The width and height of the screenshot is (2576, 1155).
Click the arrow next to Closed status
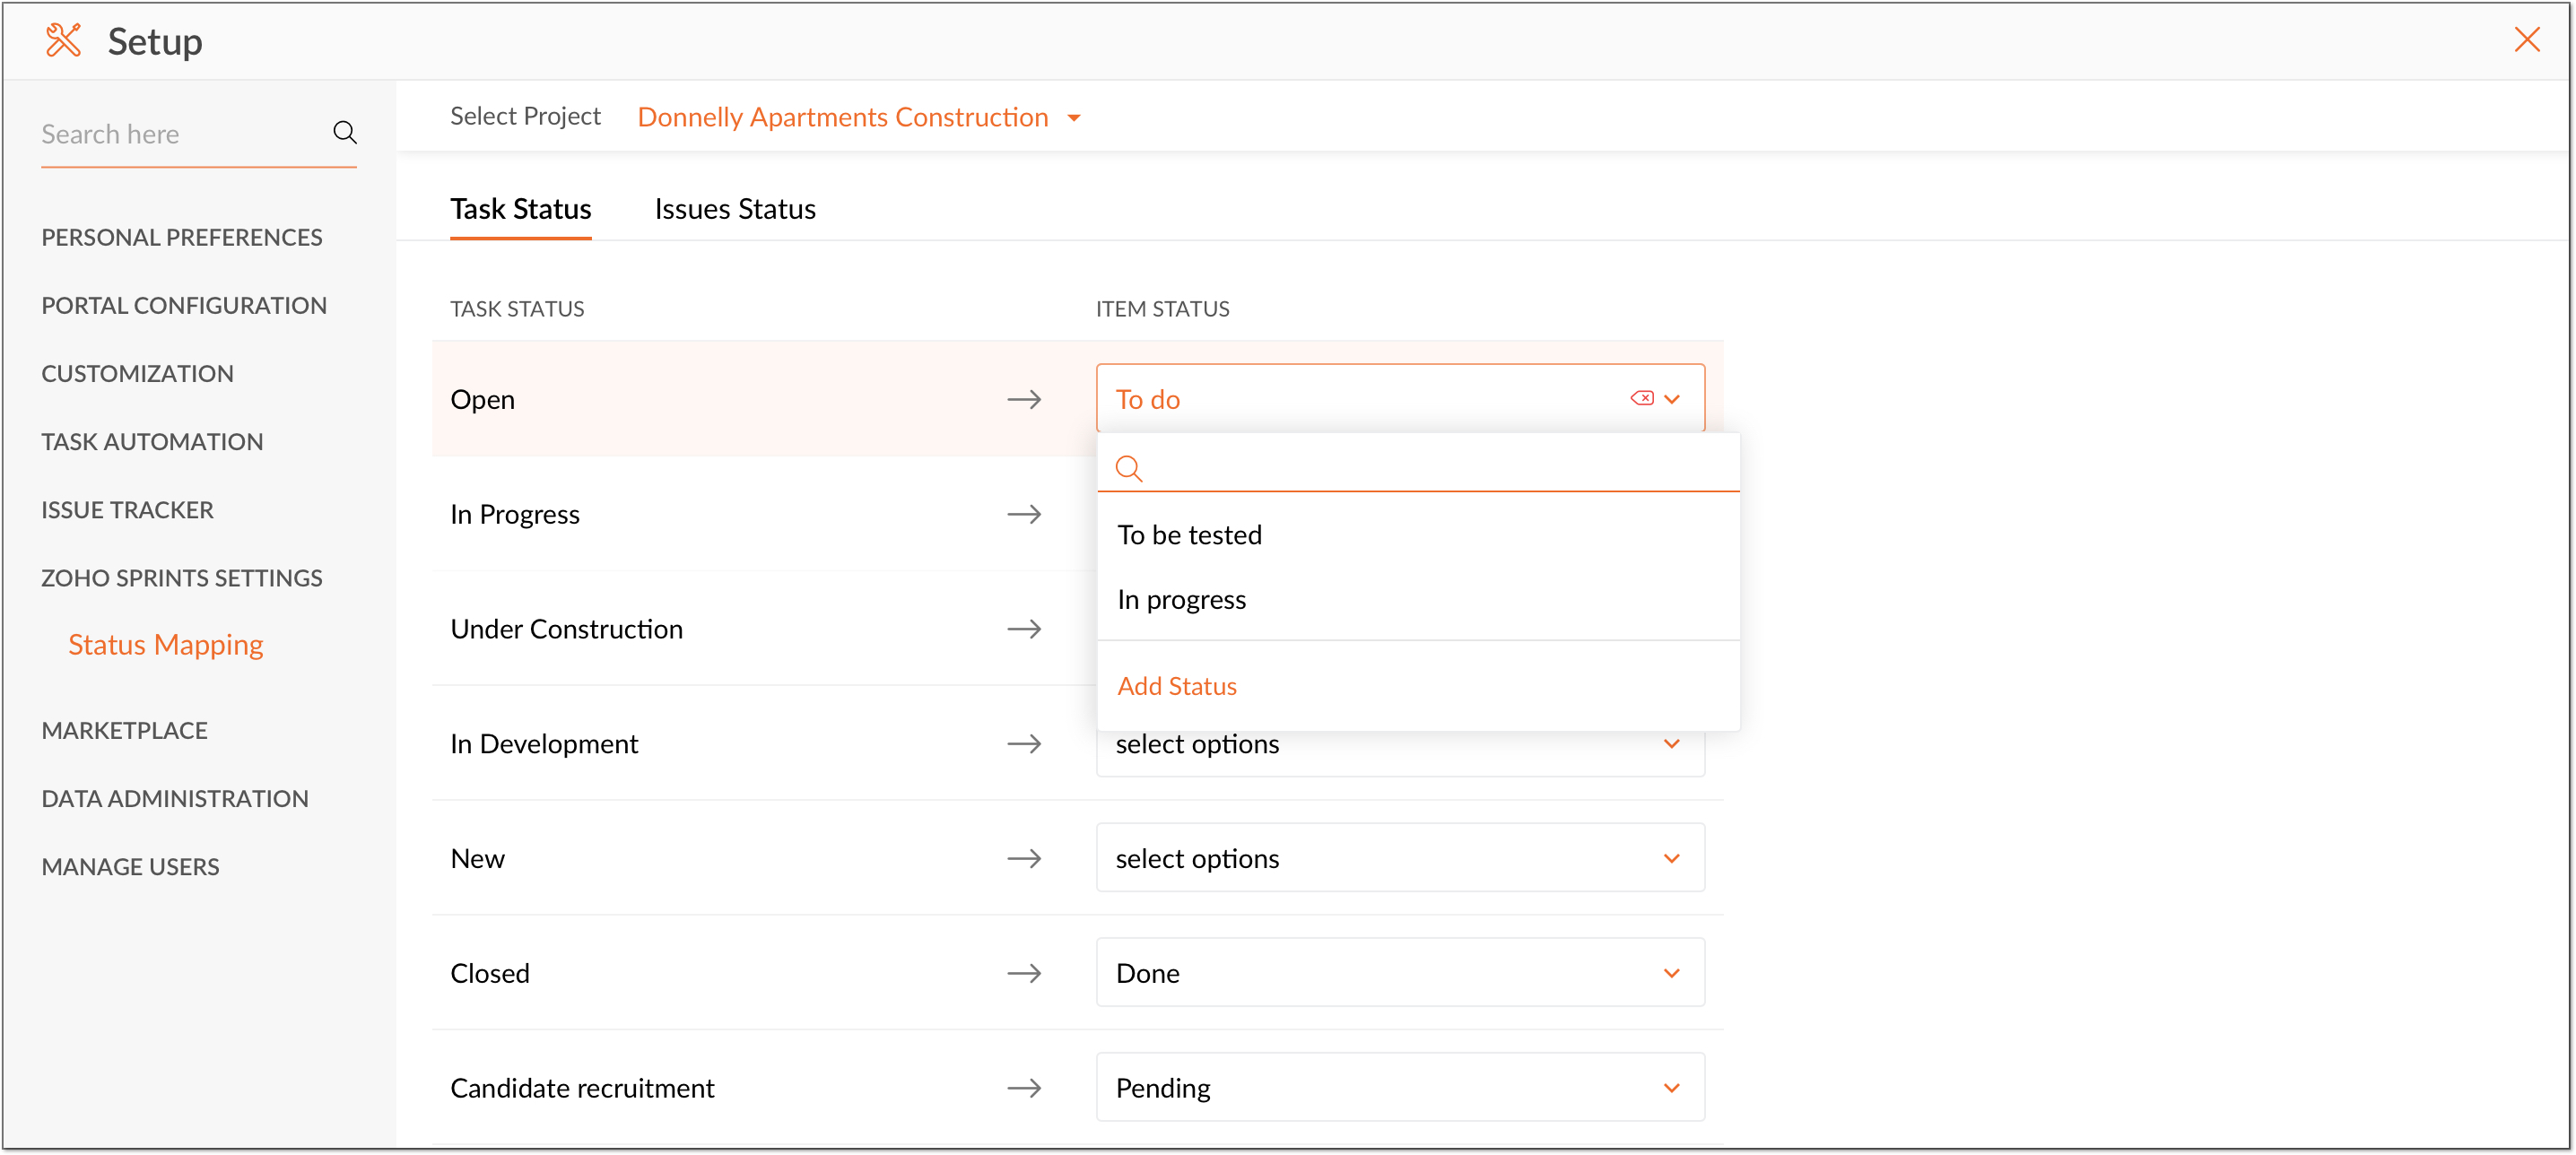pos(1023,973)
